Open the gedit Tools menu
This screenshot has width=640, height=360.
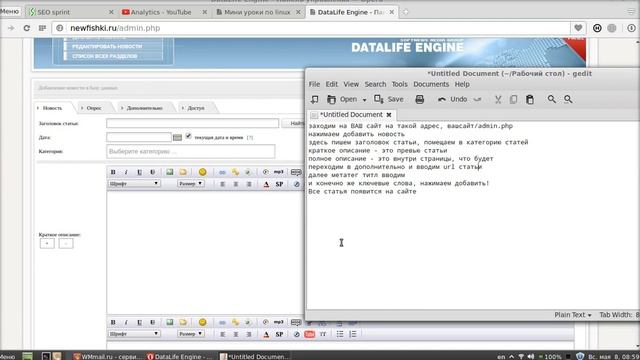[x=400, y=84]
